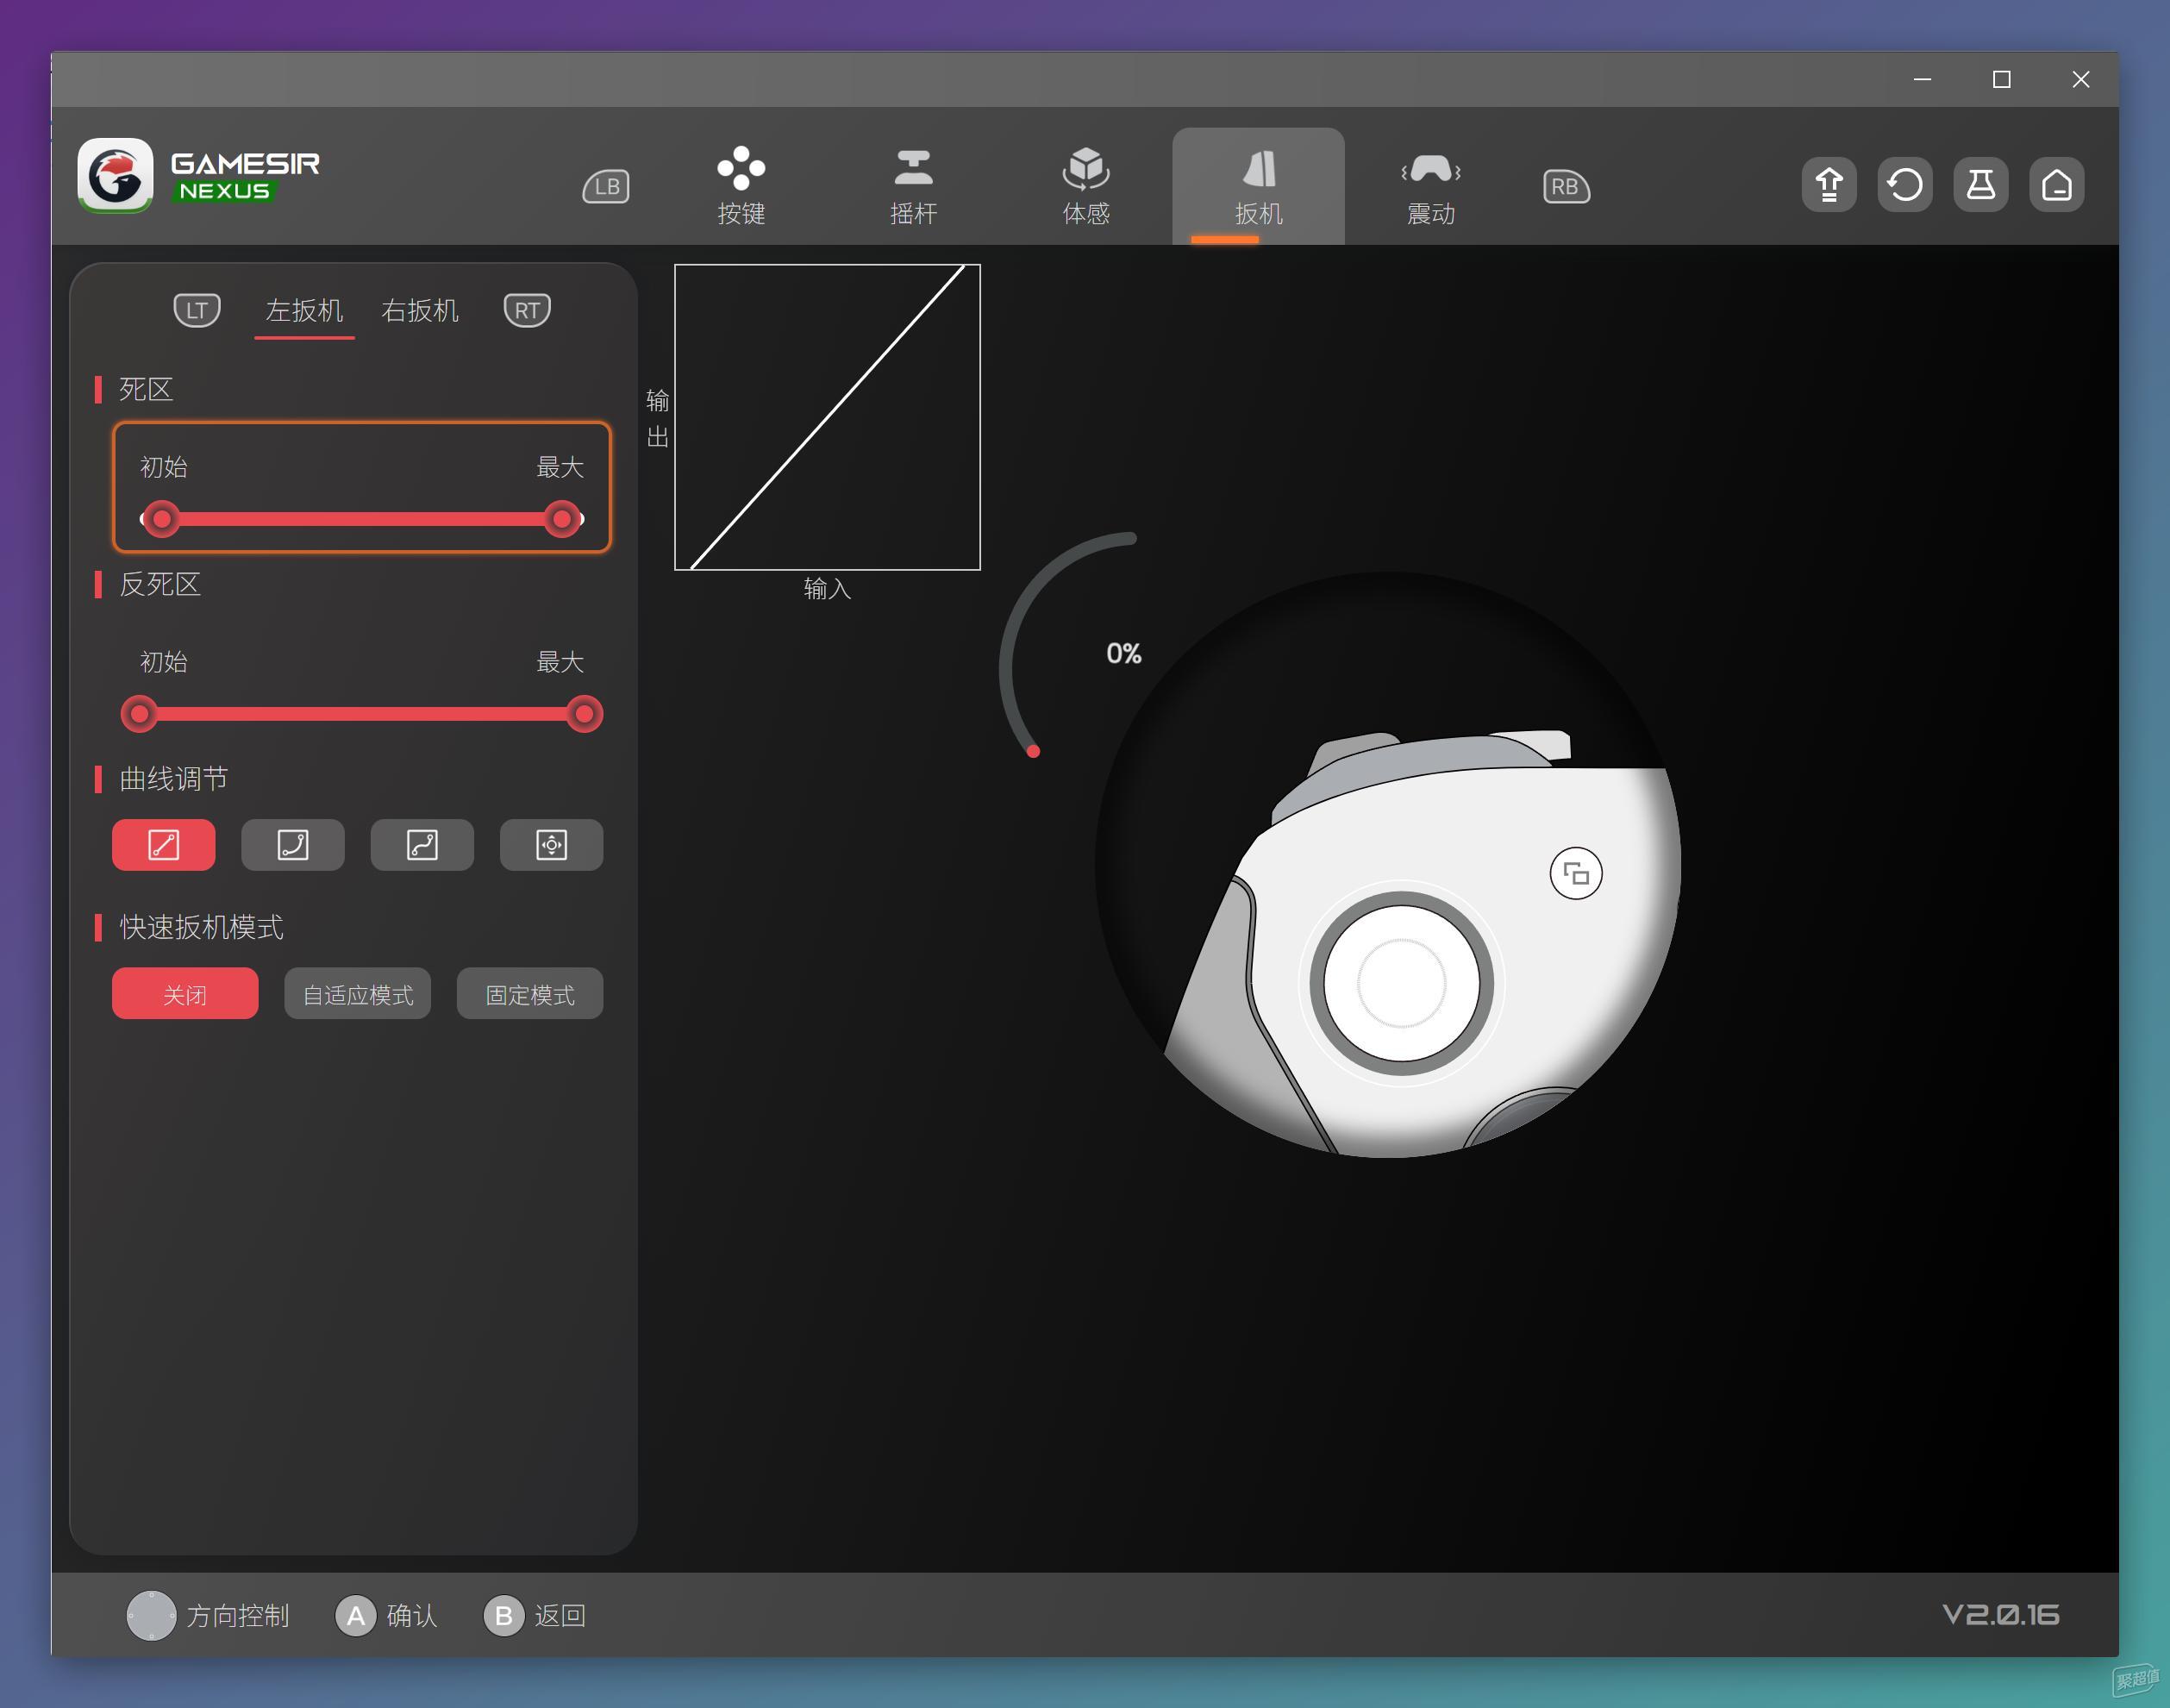Click the 反死区 section heading
This screenshot has height=1708, width=2170.
click(x=160, y=584)
